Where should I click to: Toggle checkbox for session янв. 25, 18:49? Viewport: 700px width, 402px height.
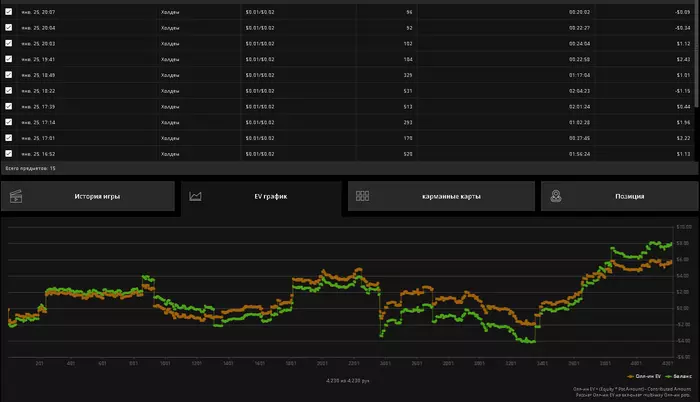[8, 75]
